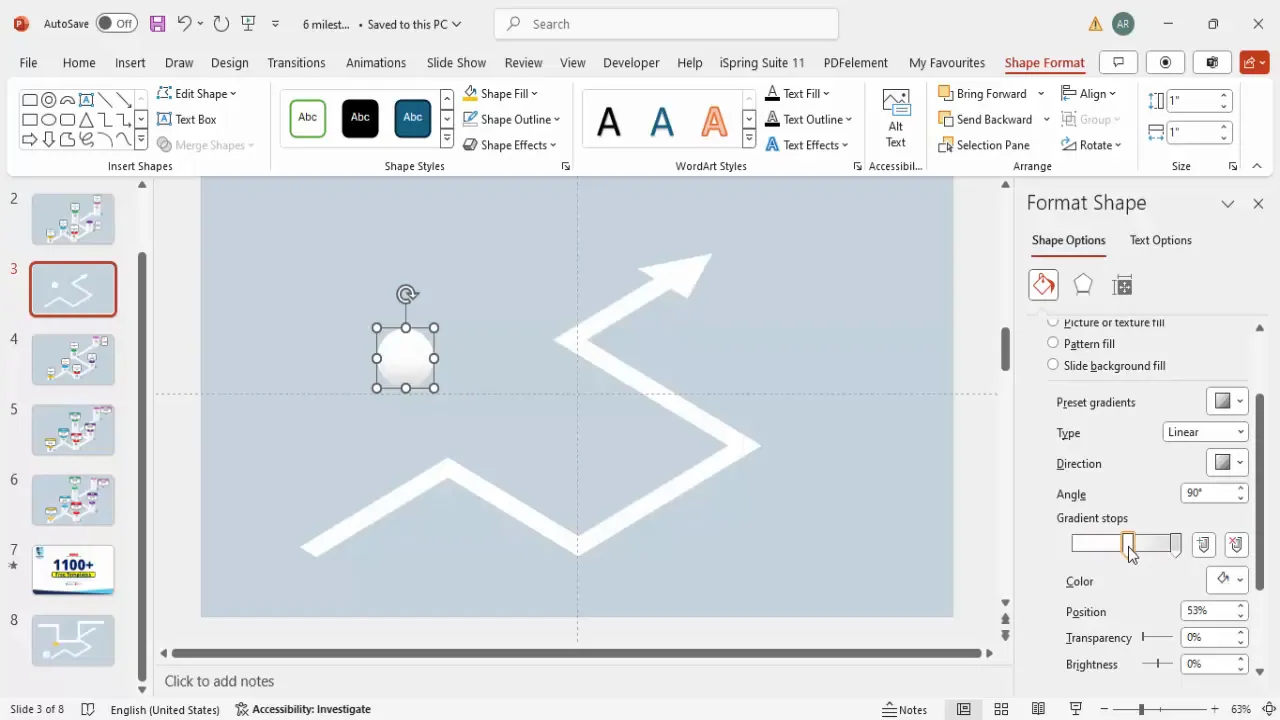Screen dimensions: 1280x720
Task: Open the Size & Properties icon
Action: (1122, 285)
